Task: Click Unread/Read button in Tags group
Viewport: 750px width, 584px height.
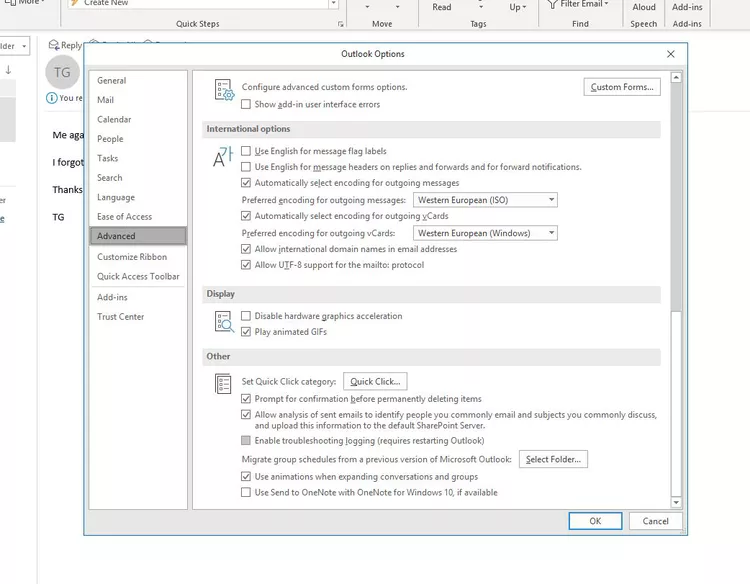Action: click(441, 7)
